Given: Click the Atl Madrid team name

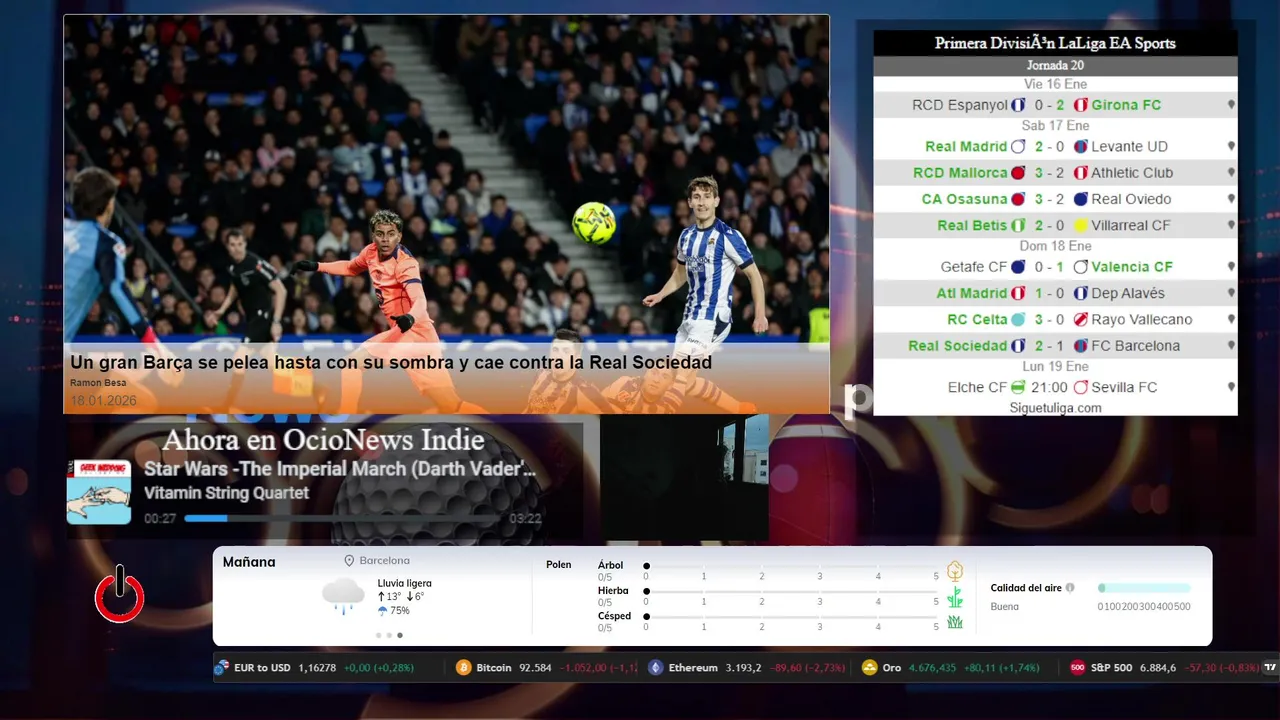Looking at the screenshot, I should pyautogui.click(x=971, y=293).
